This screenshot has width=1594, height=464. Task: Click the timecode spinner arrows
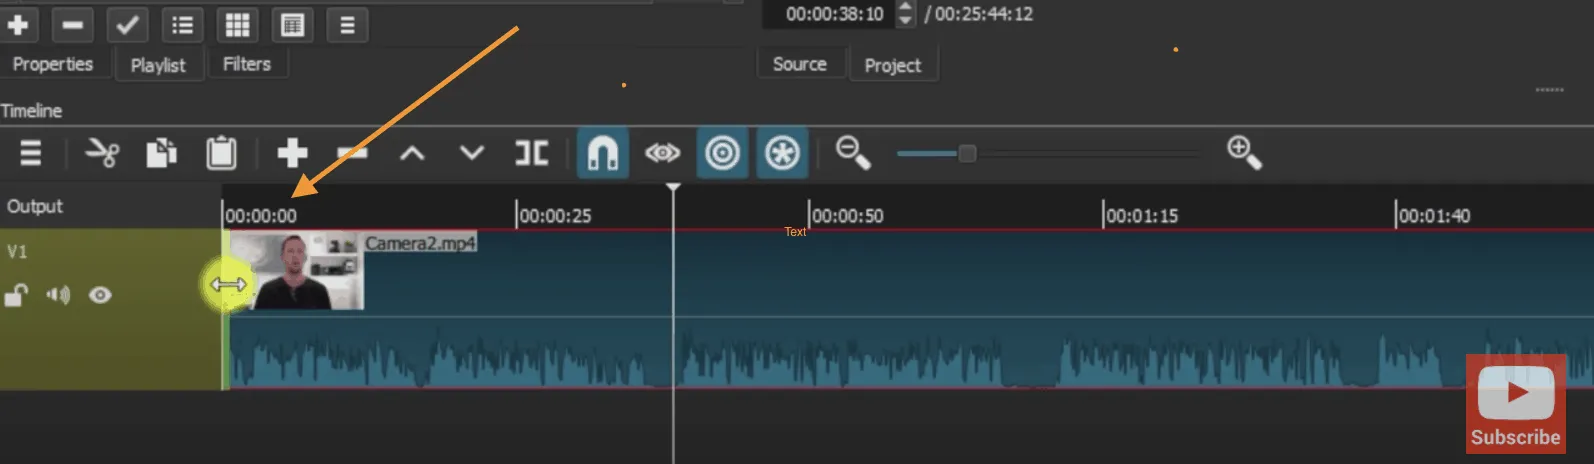905,13
